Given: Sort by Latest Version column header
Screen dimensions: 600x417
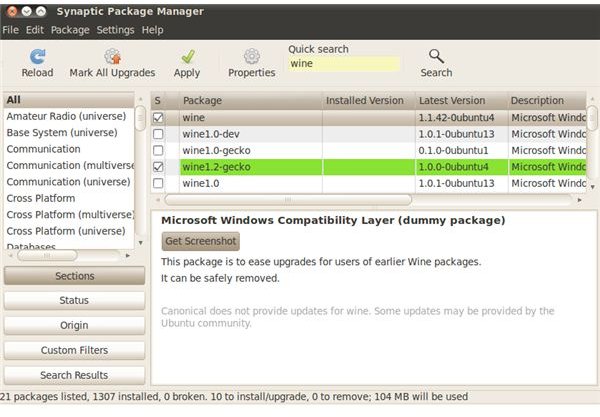Looking at the screenshot, I should (461, 101).
